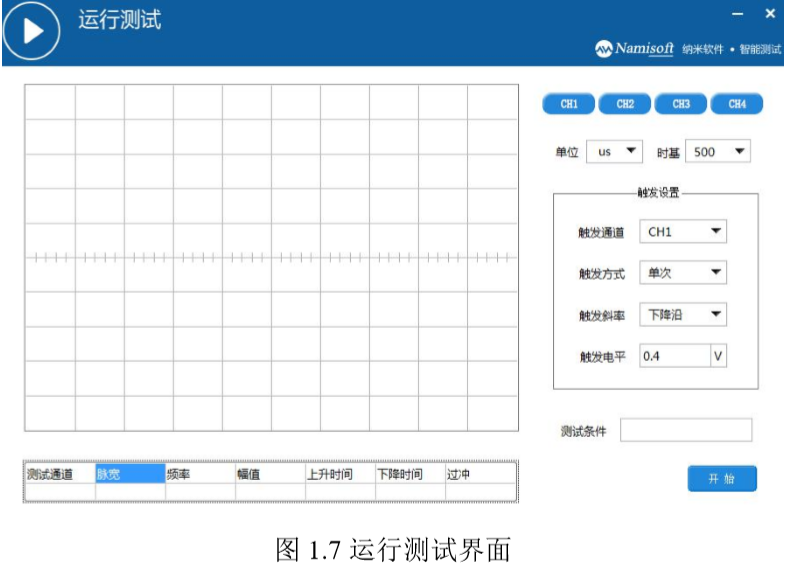799x579 pixels.
Task: Expand the 触发方式 dropdown showing 单次
Action: [x=683, y=273]
